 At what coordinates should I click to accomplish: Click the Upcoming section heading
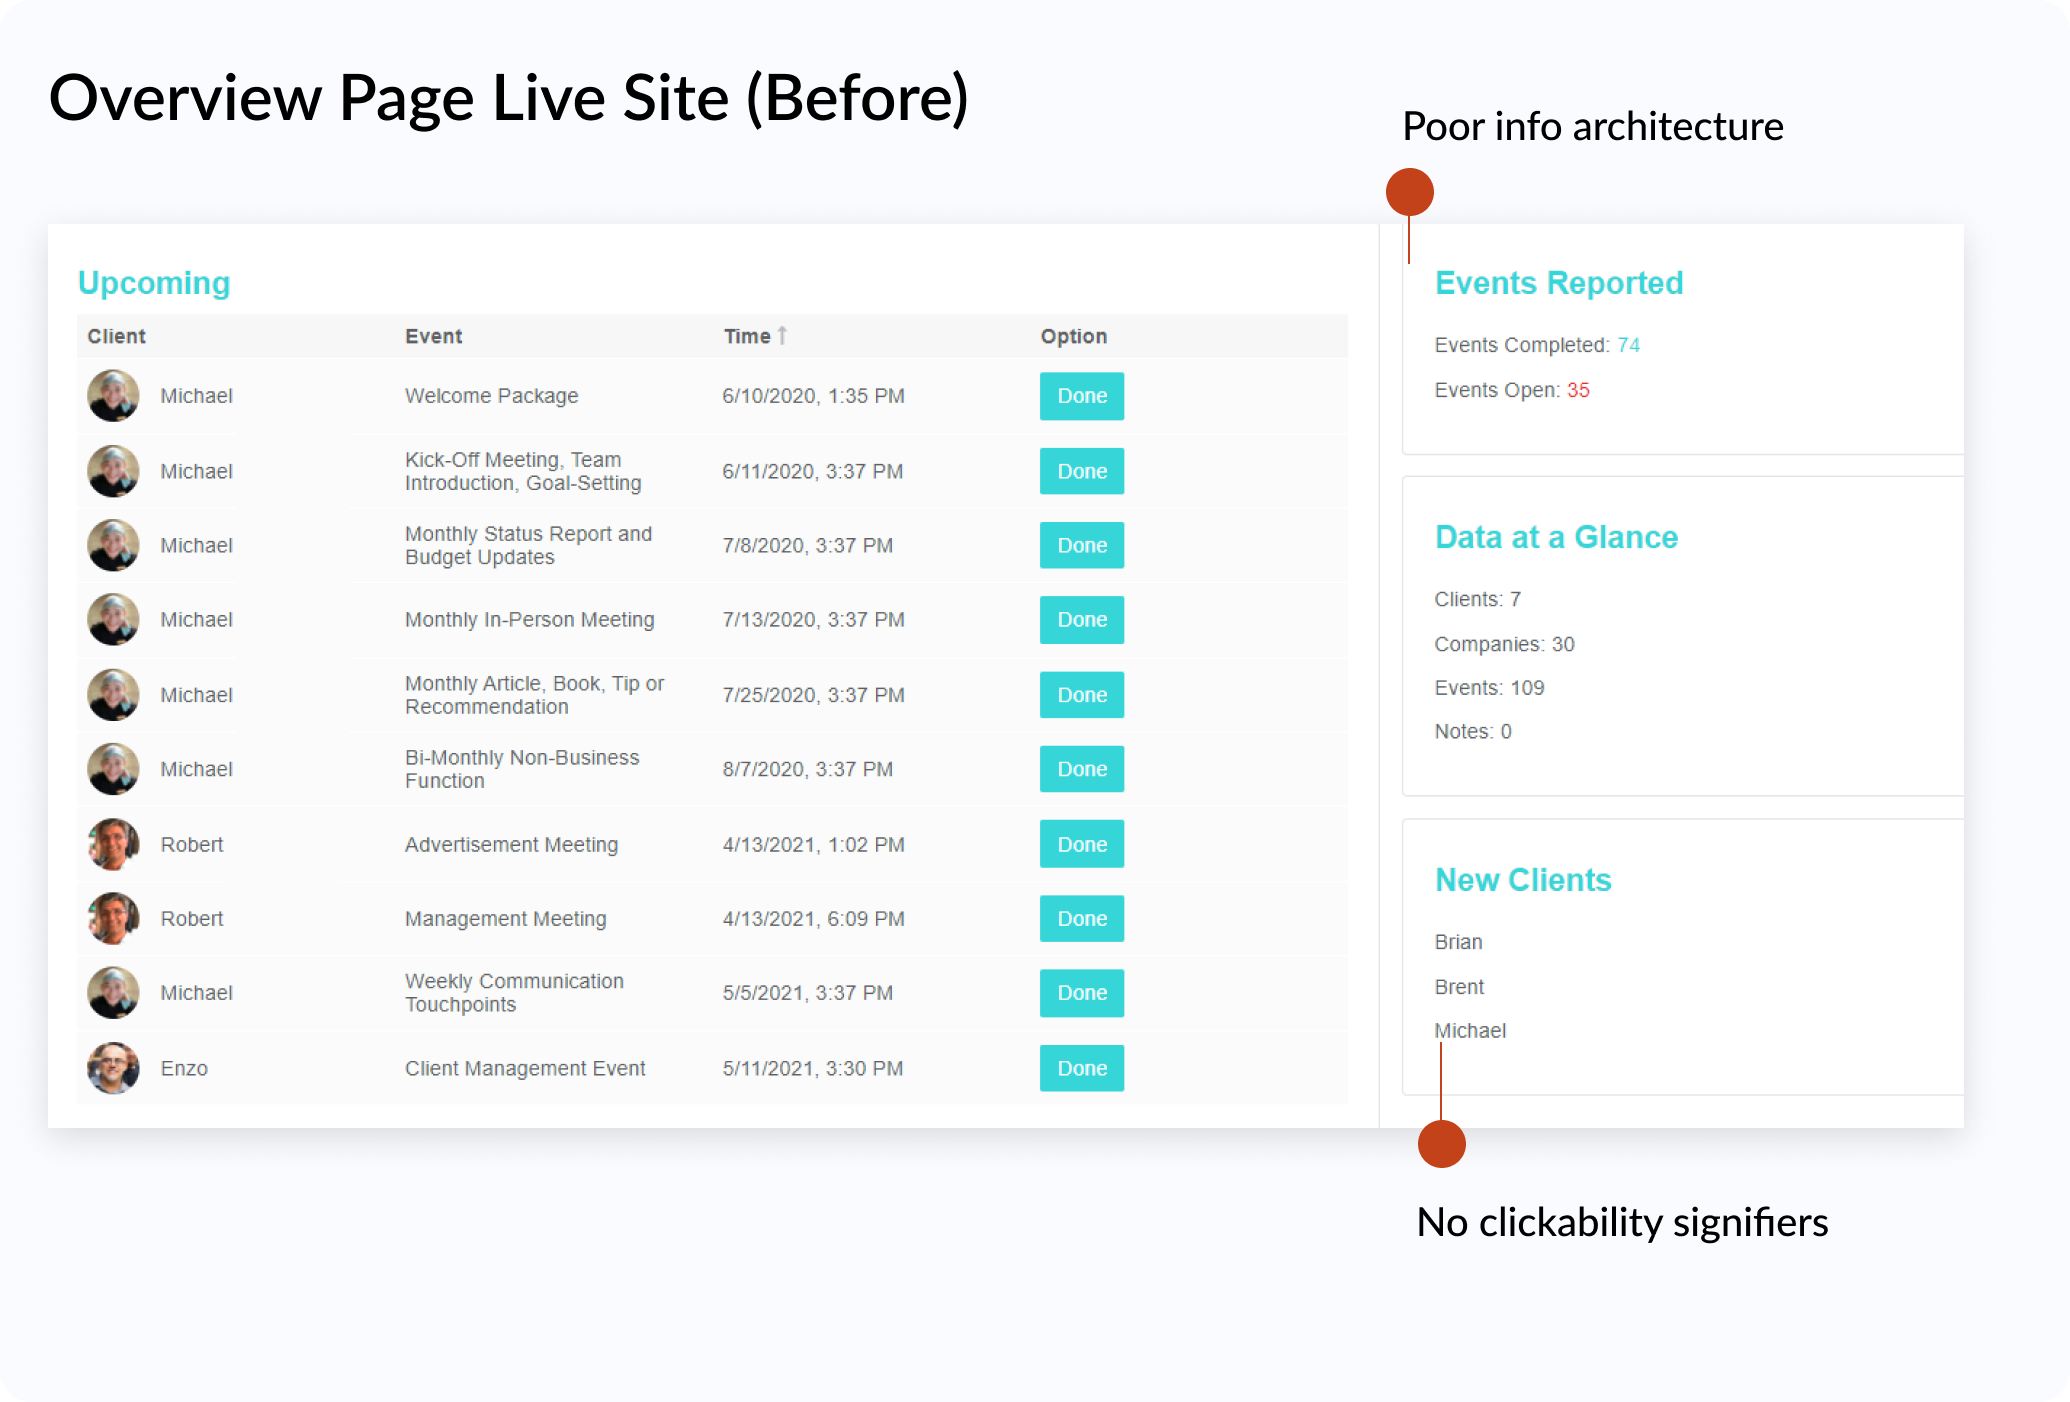154,283
